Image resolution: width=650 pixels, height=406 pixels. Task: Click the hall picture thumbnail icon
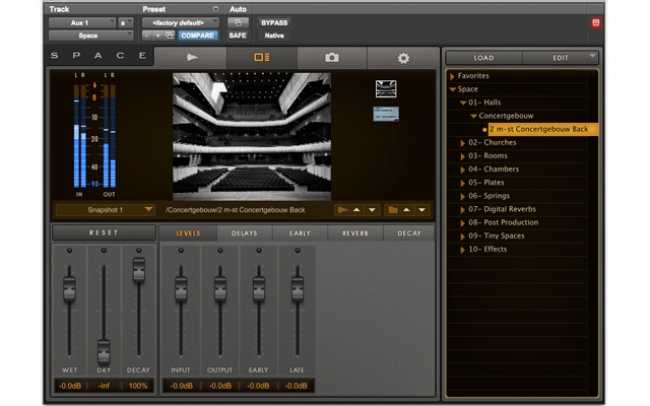(x=386, y=89)
